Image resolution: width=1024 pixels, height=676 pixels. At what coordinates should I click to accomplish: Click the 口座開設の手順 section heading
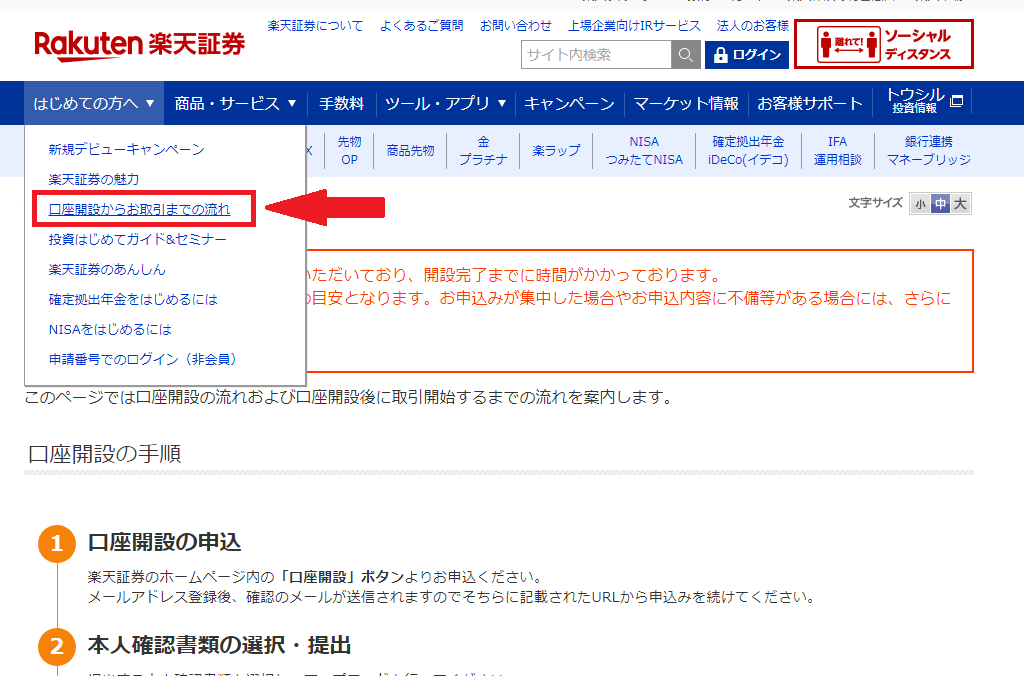coord(104,454)
